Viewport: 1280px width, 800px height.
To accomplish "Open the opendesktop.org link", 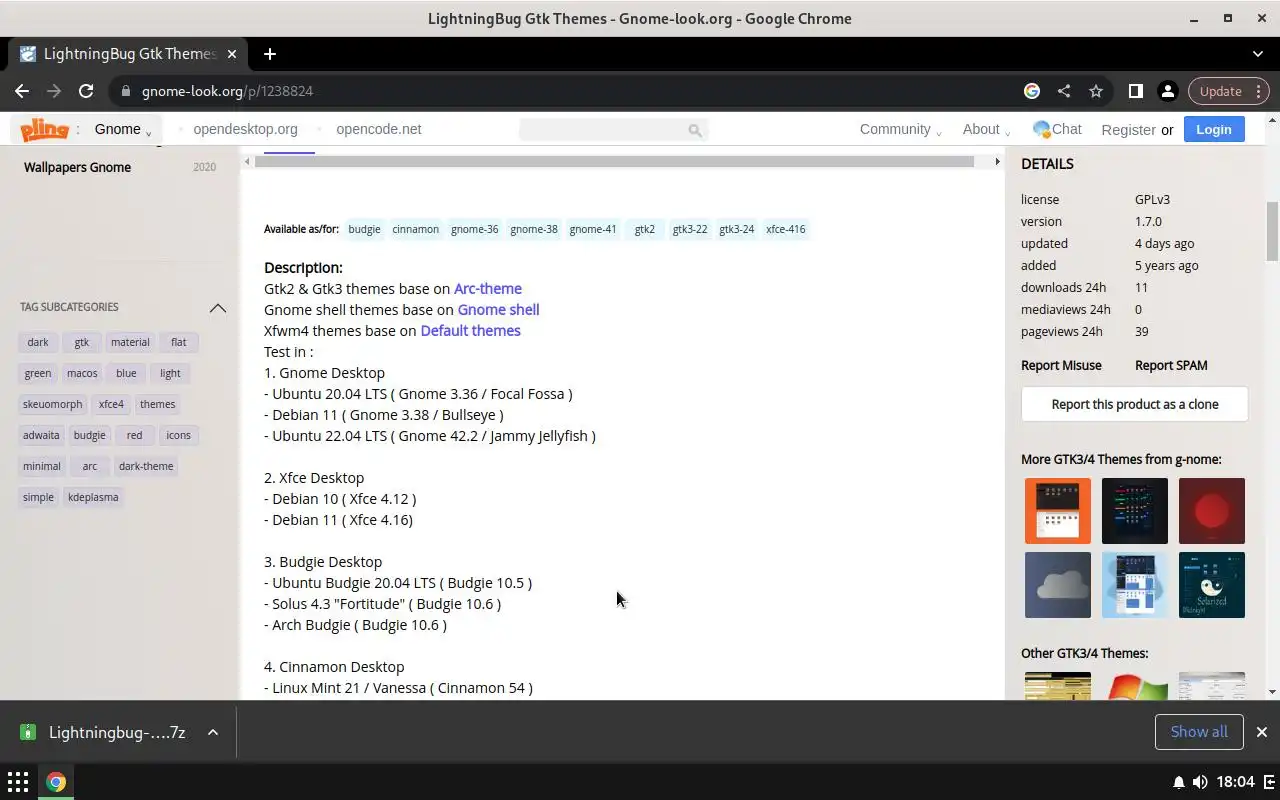I will tap(245, 129).
